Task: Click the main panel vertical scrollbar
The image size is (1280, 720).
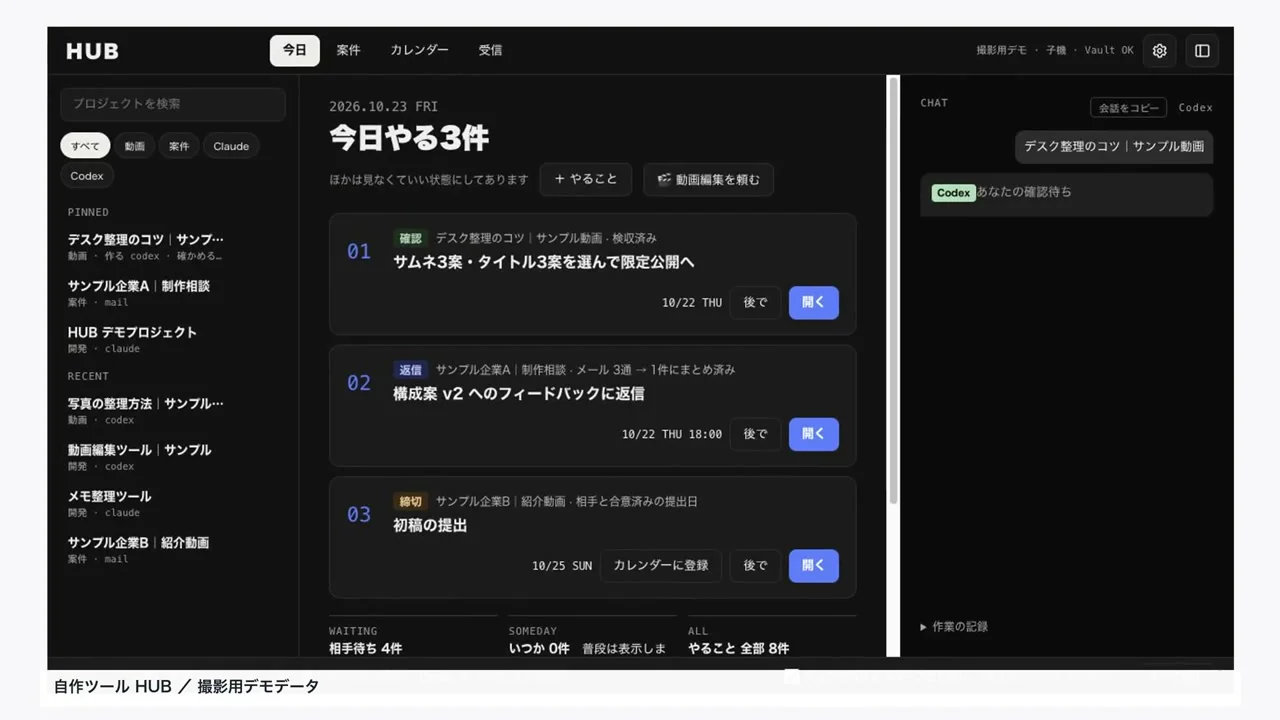Action: [892, 291]
